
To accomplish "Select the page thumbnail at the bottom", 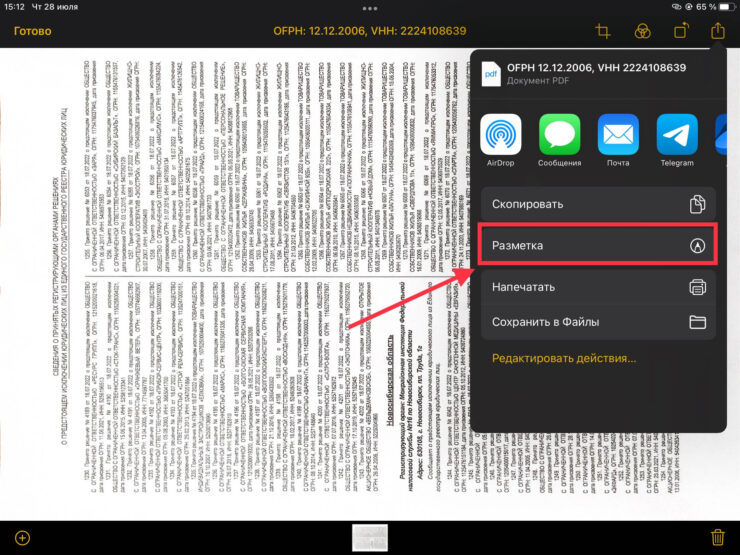I will [370, 537].
